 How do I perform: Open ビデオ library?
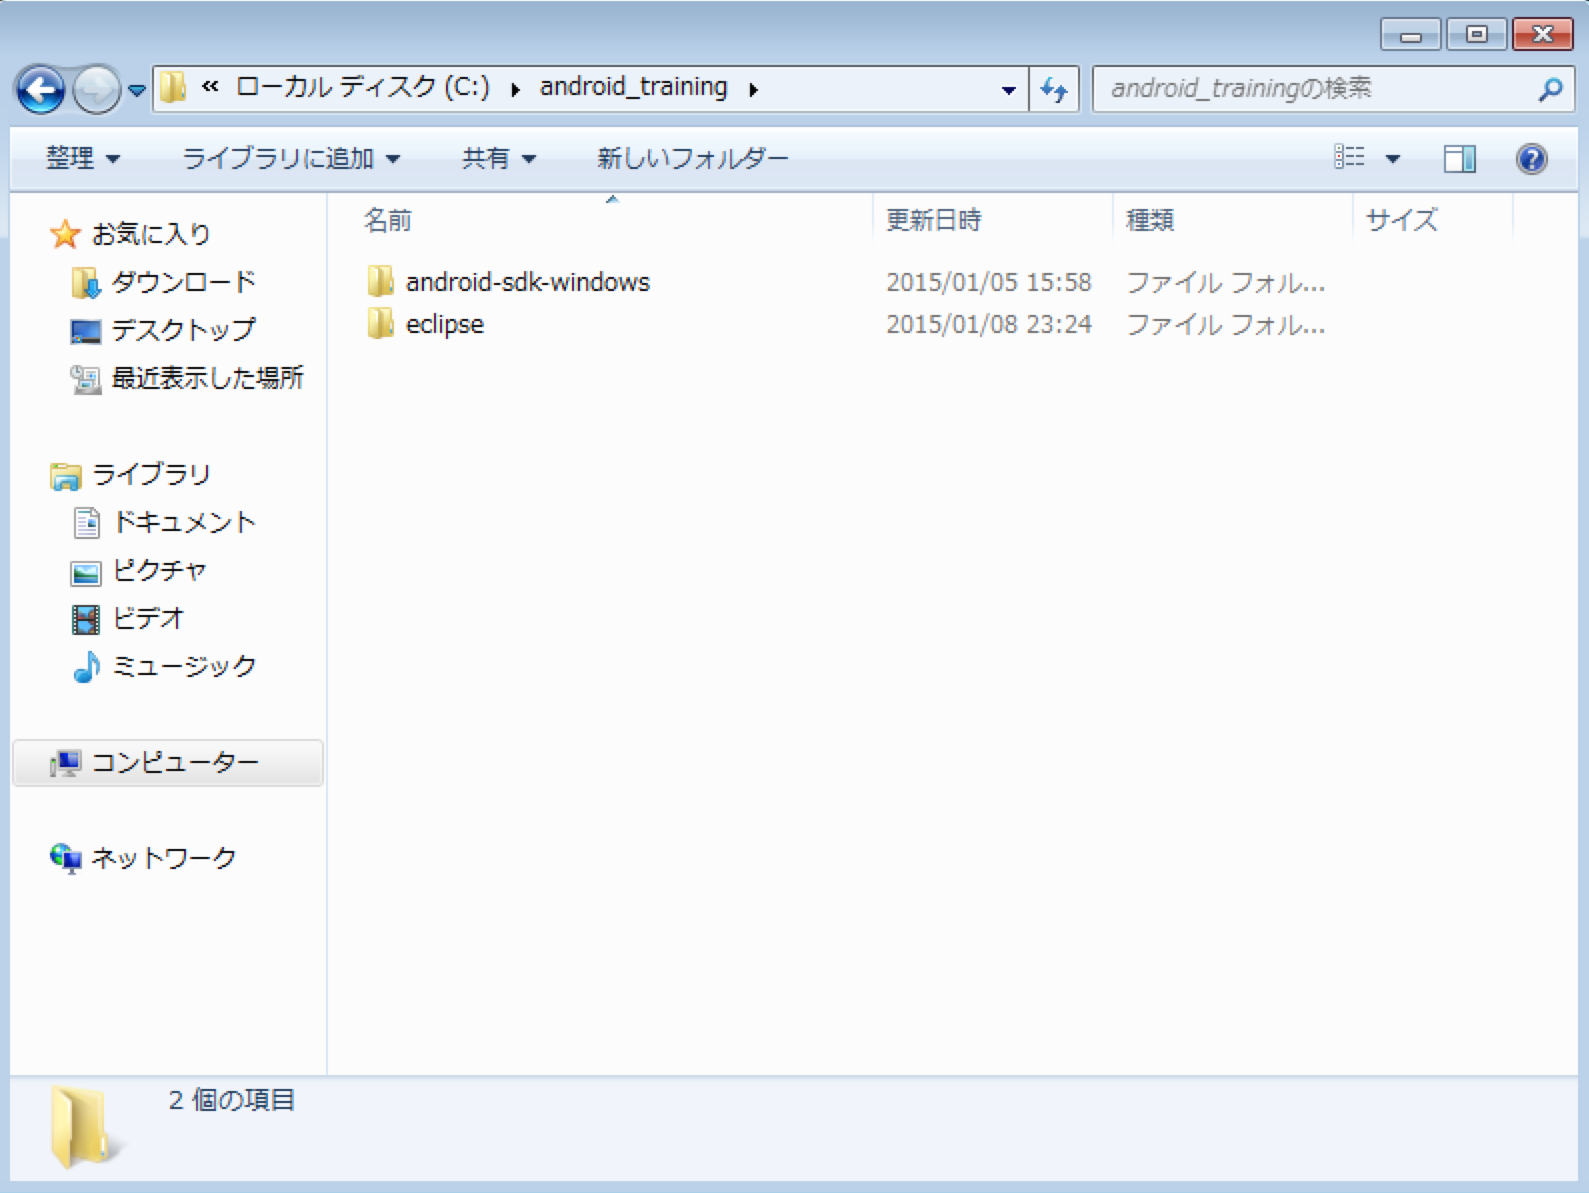tap(148, 618)
